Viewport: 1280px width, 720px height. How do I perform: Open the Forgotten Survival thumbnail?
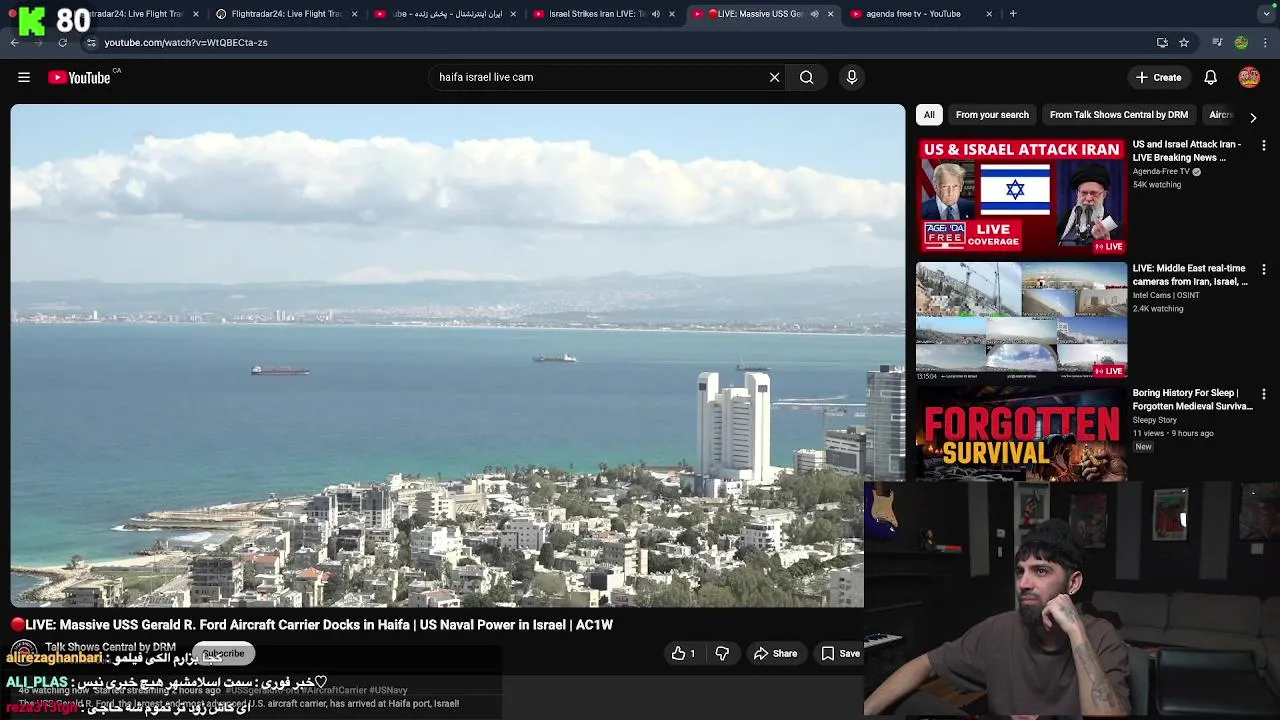[1021, 435]
